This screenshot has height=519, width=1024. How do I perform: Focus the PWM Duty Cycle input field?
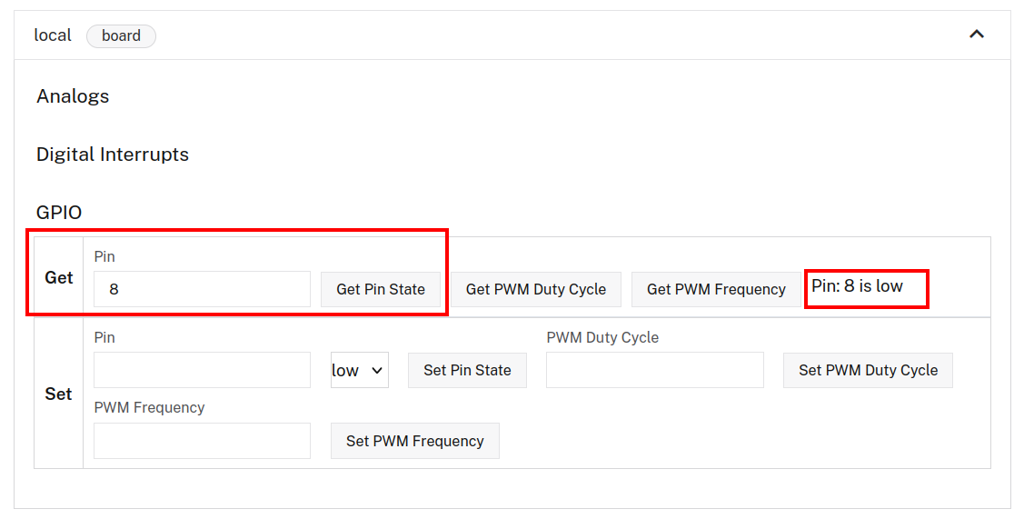[x=654, y=370]
